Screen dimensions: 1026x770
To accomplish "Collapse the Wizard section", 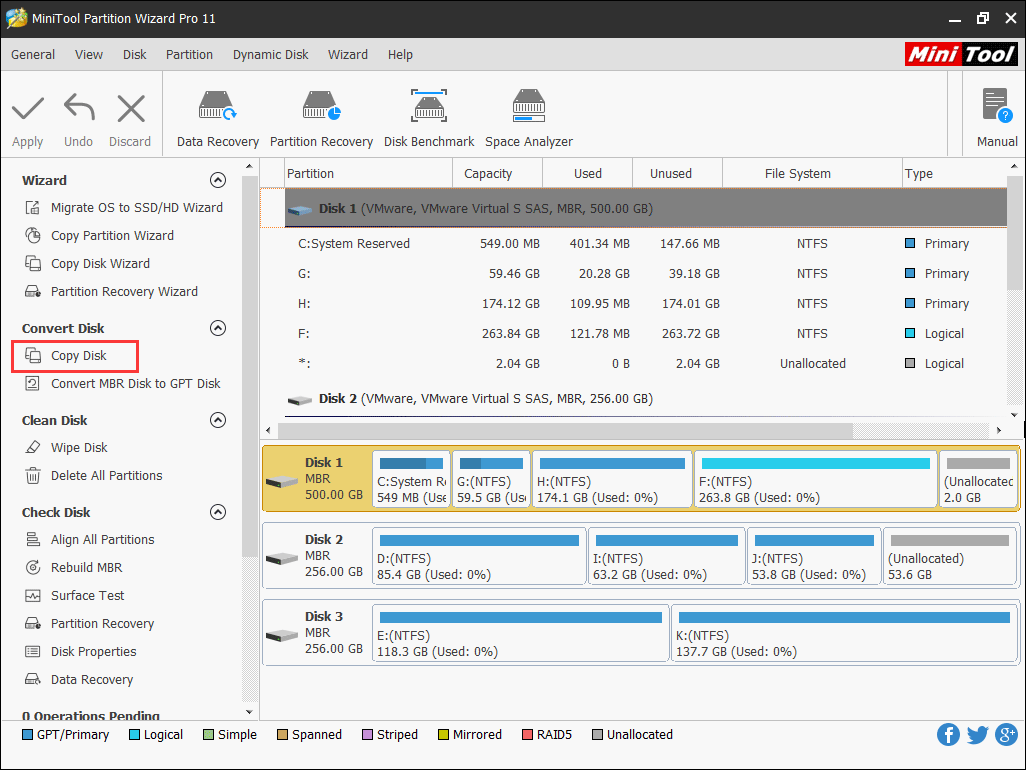I will click(x=217, y=181).
